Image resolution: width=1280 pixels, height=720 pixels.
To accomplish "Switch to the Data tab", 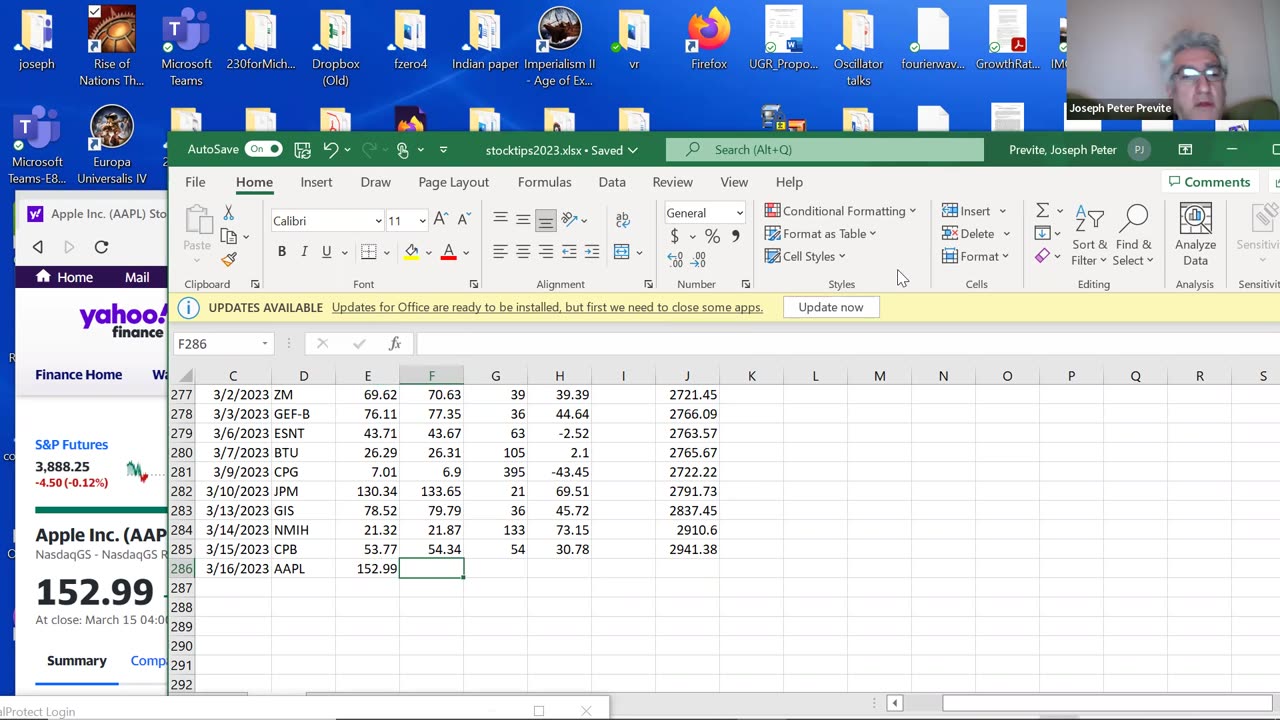I will pos(612,182).
